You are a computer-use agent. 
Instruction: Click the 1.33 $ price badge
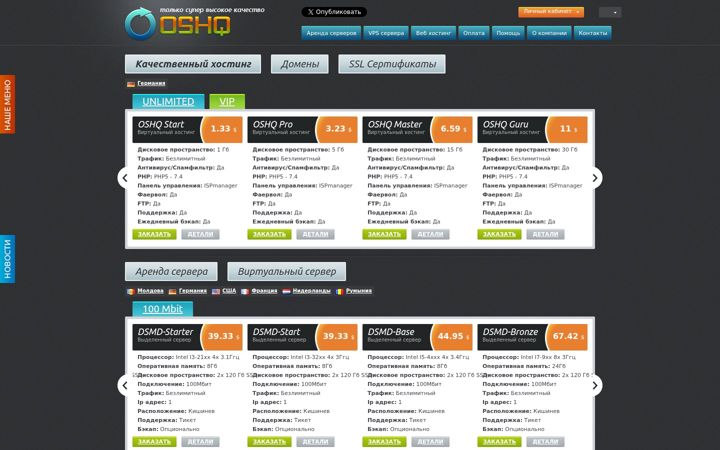(x=222, y=129)
